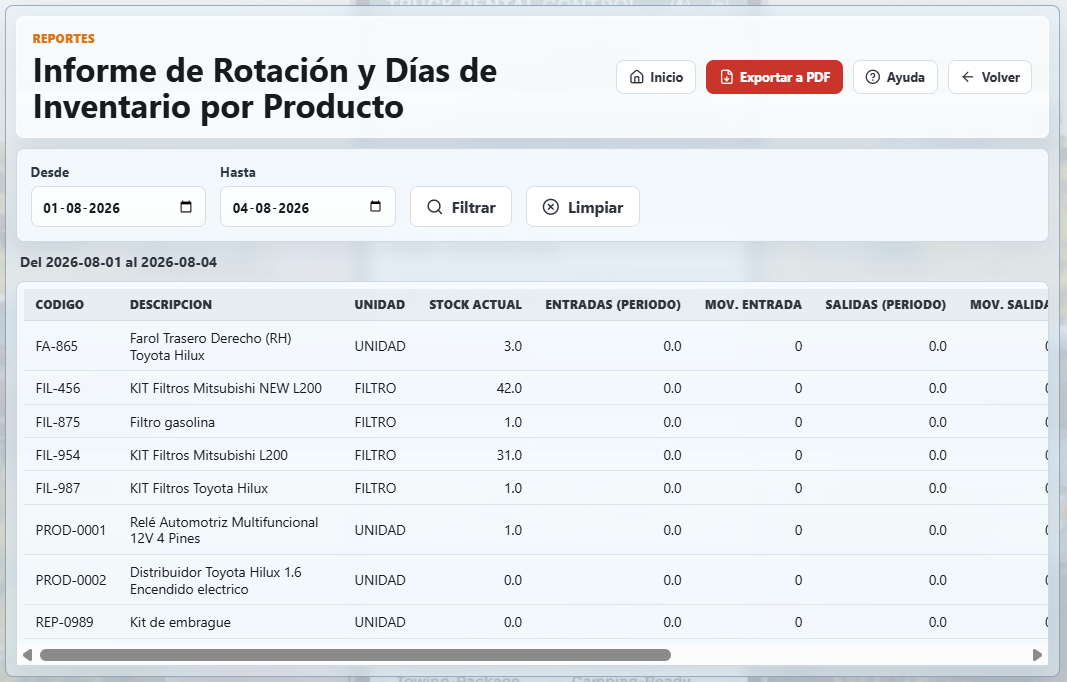
Task: Click the Relé Automotriz Multifuncional description
Action: coord(224,530)
